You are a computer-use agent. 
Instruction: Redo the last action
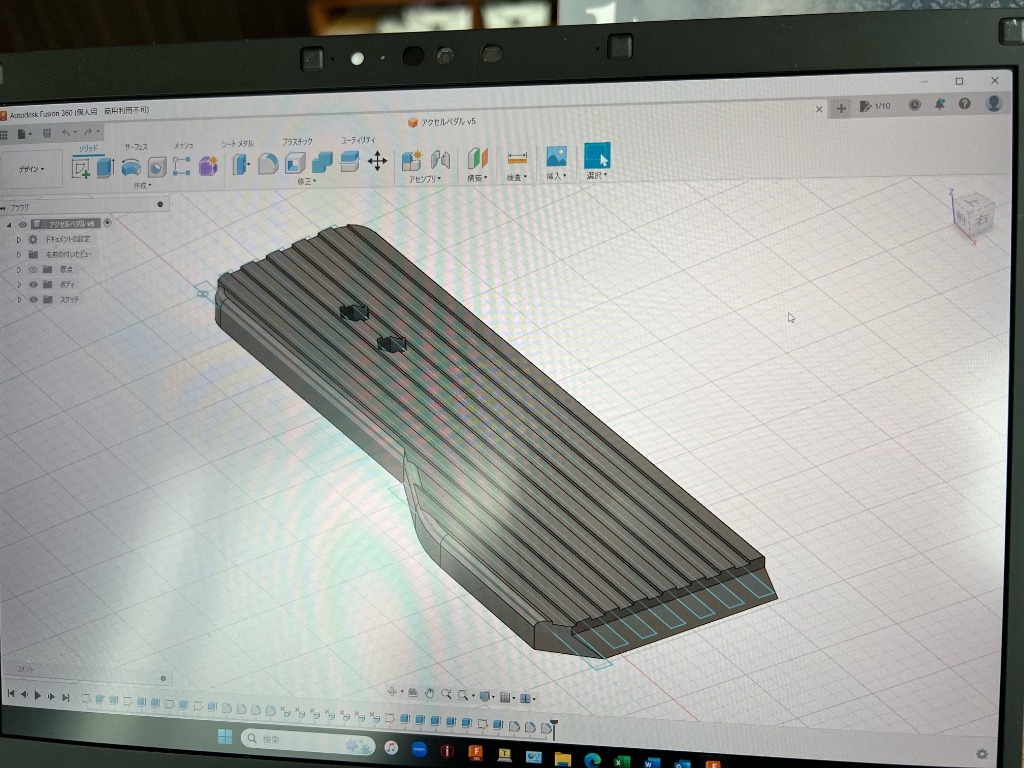click(x=88, y=132)
